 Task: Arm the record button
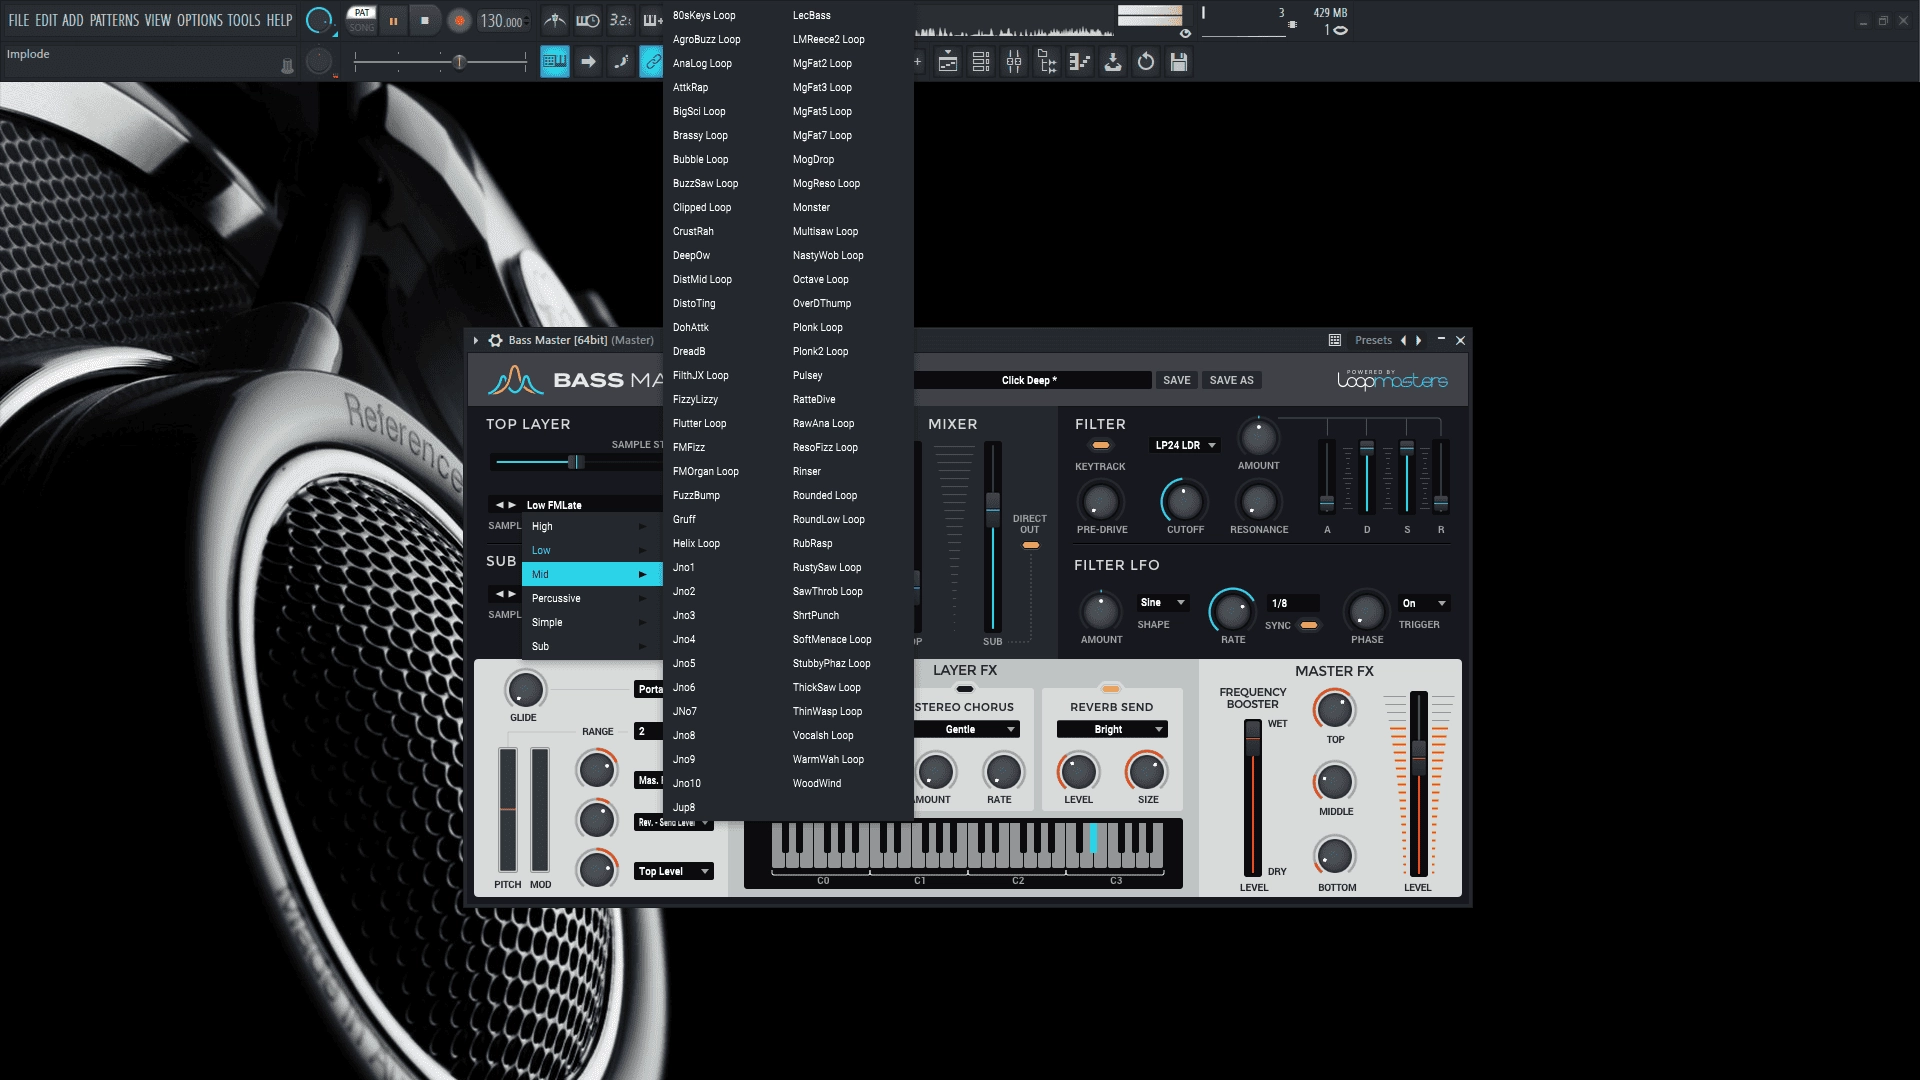point(460,20)
